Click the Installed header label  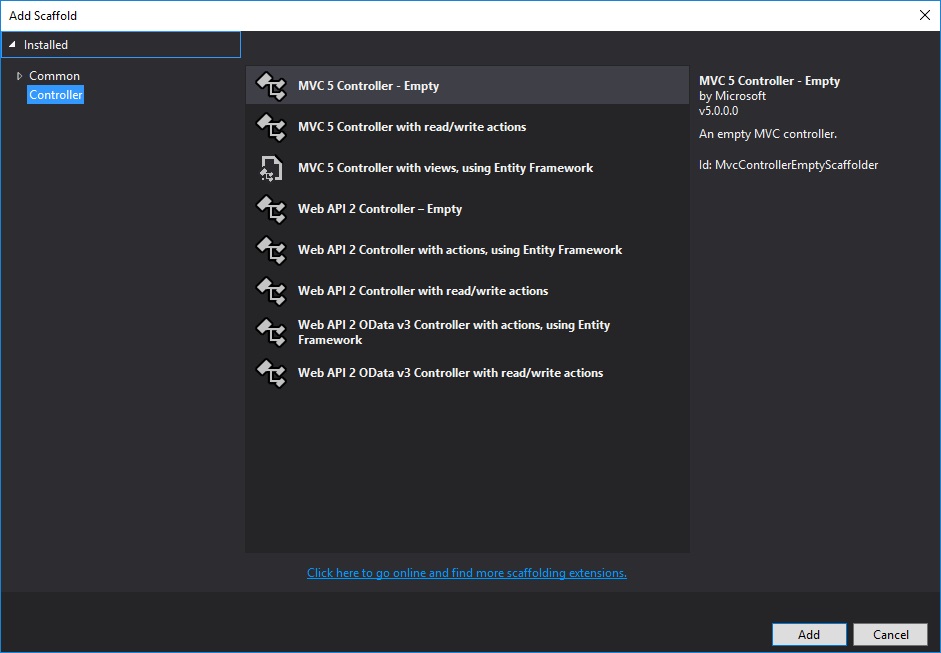46,45
